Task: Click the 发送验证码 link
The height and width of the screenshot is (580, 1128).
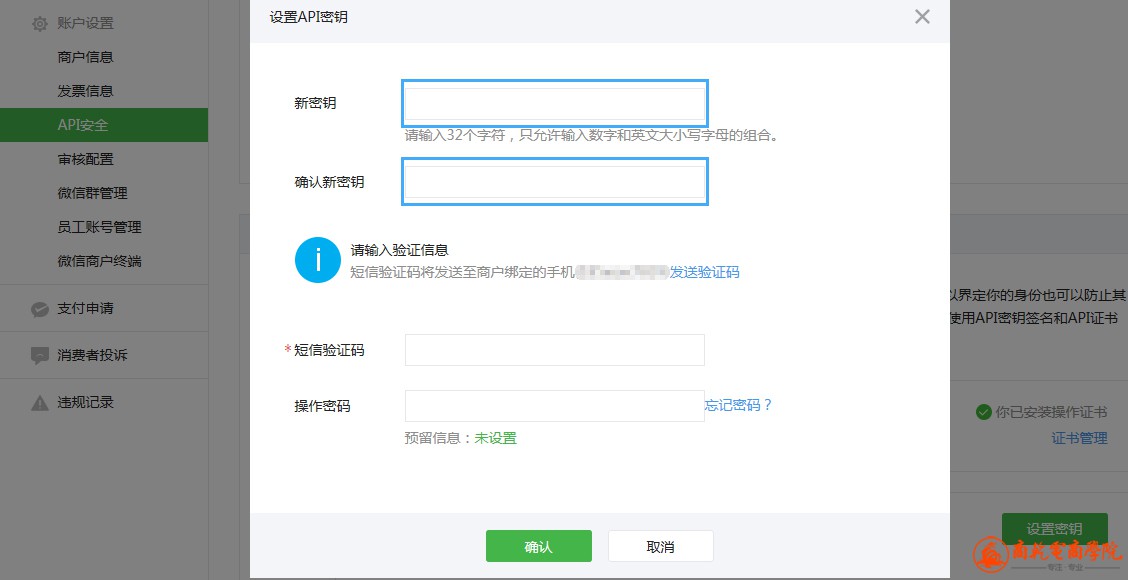Action: point(705,272)
